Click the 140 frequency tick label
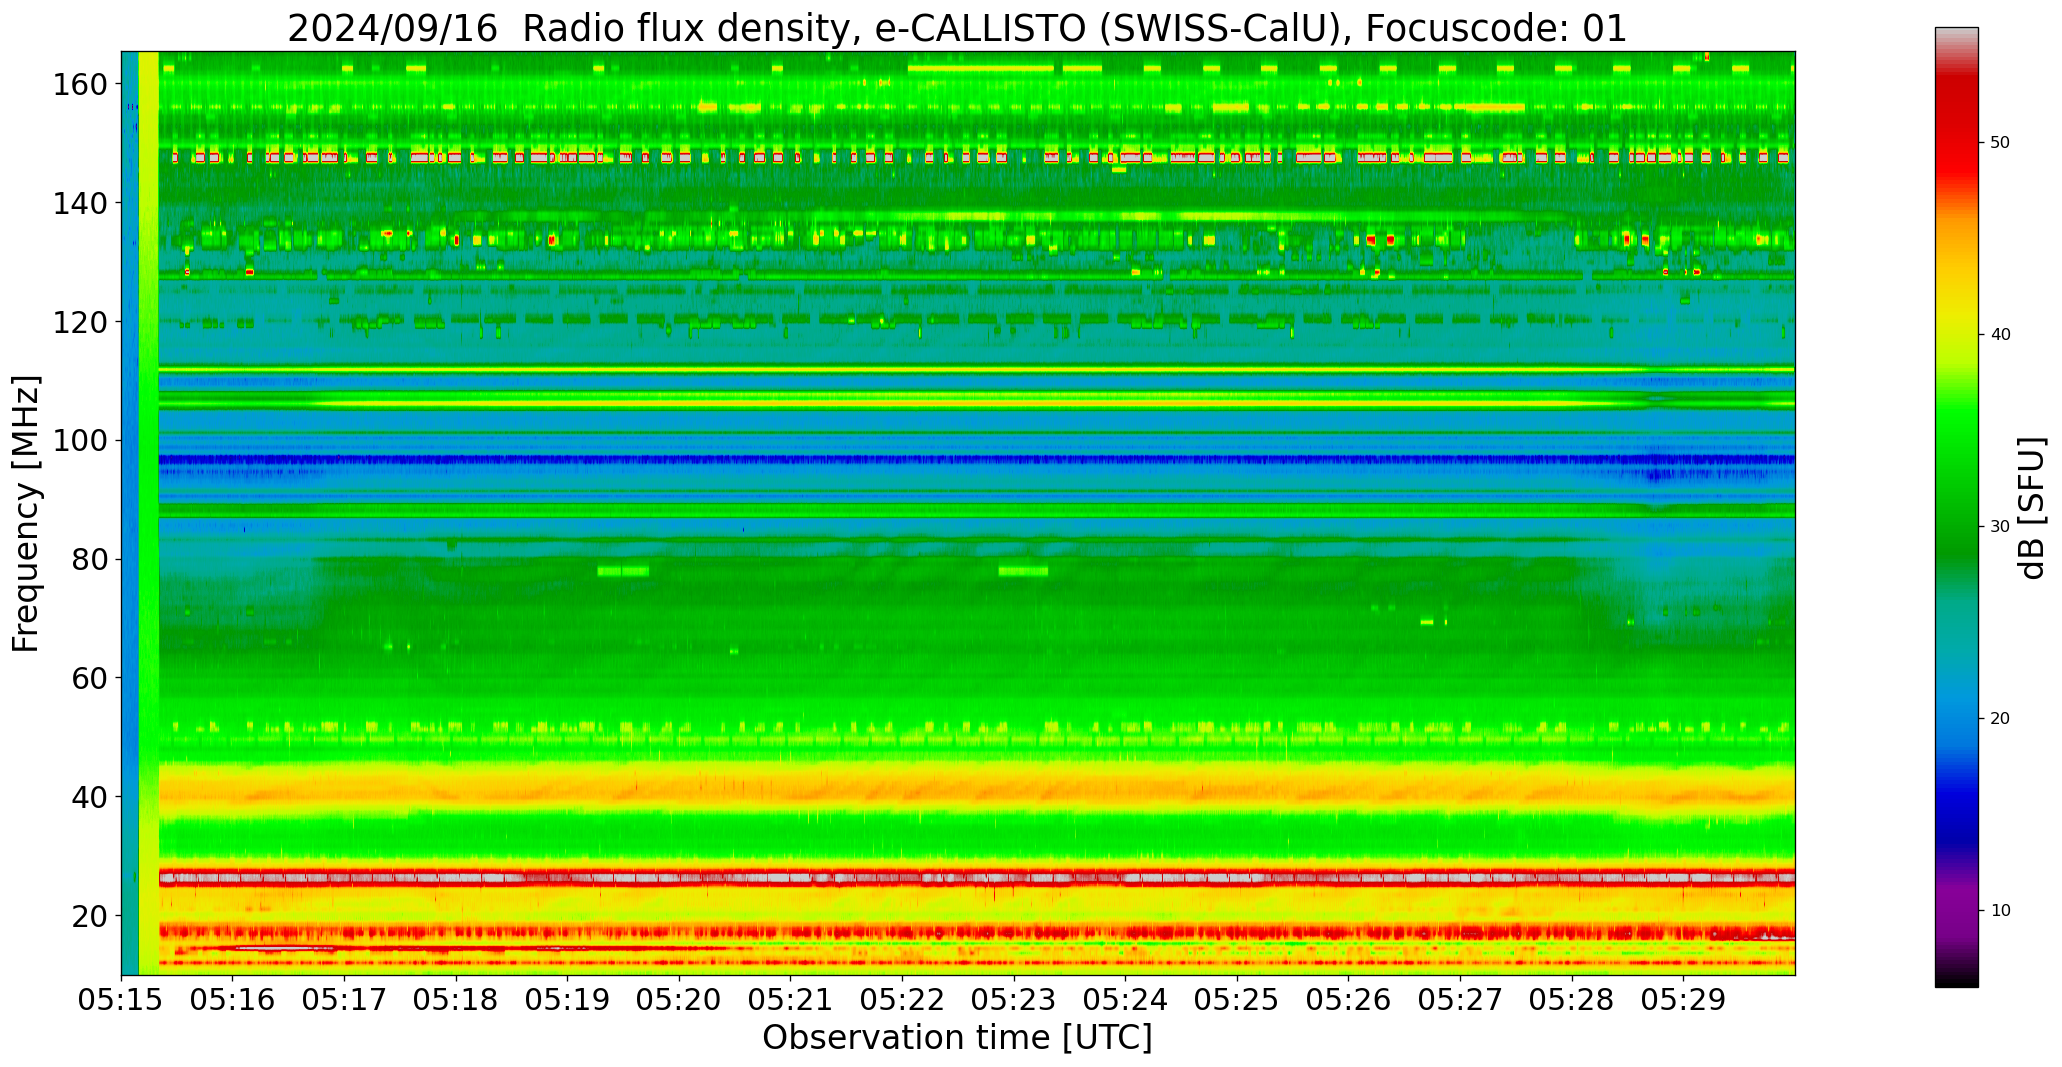The height and width of the screenshot is (1067, 2062). tap(80, 204)
